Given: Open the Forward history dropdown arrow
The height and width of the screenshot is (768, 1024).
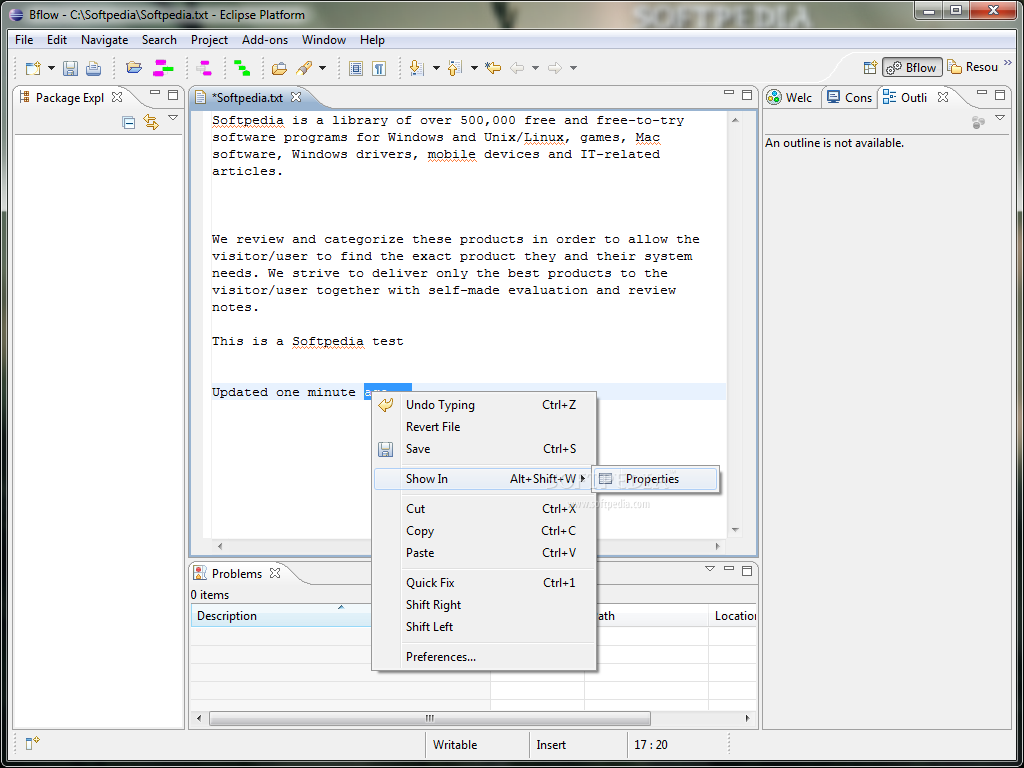Looking at the screenshot, I should click(573, 68).
